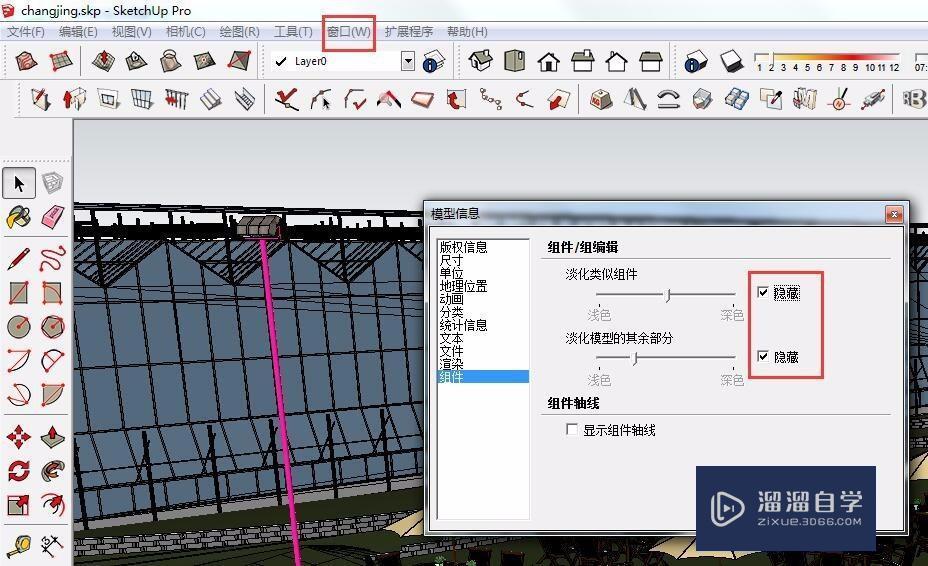928x566 pixels.
Task: Select 地理位置 in Model Info list
Action: tap(463, 286)
